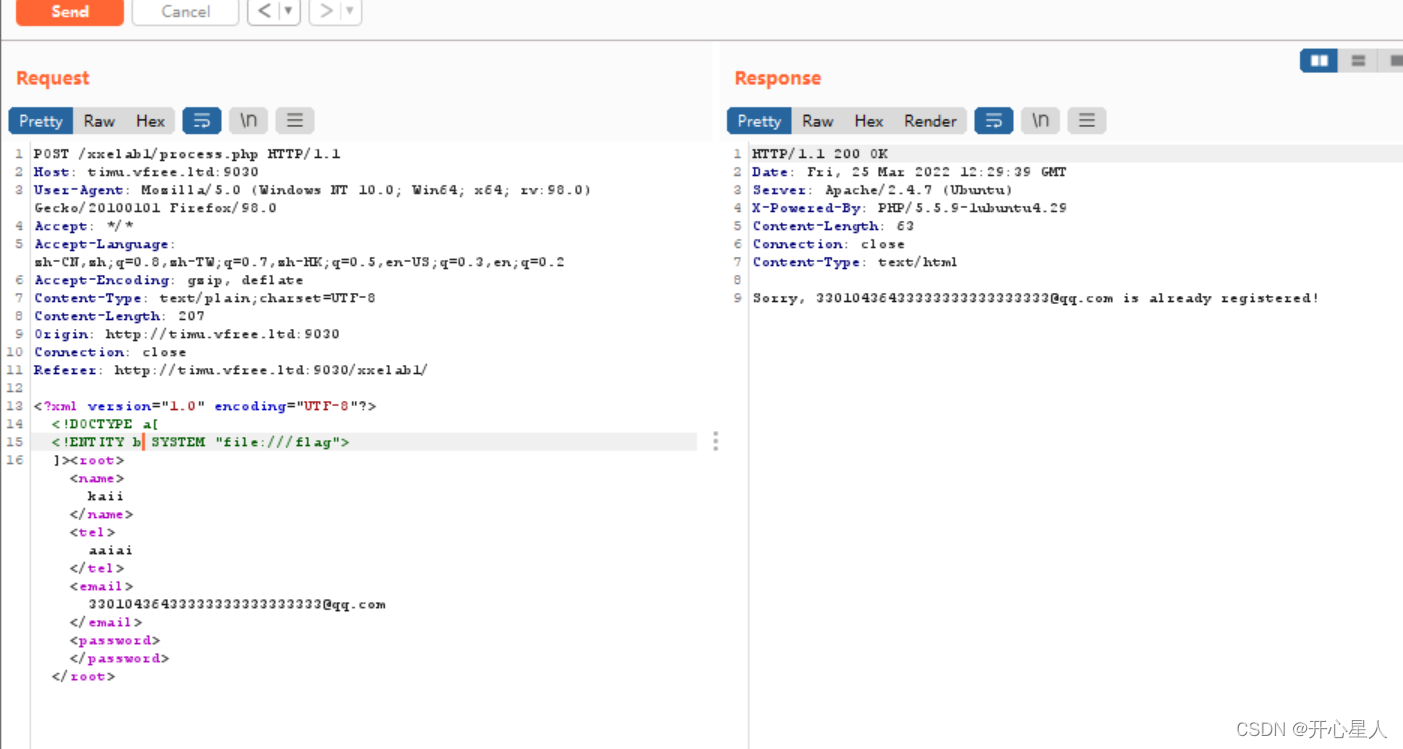
Task: Toggle word wrap in Response panel
Action: (x=994, y=121)
